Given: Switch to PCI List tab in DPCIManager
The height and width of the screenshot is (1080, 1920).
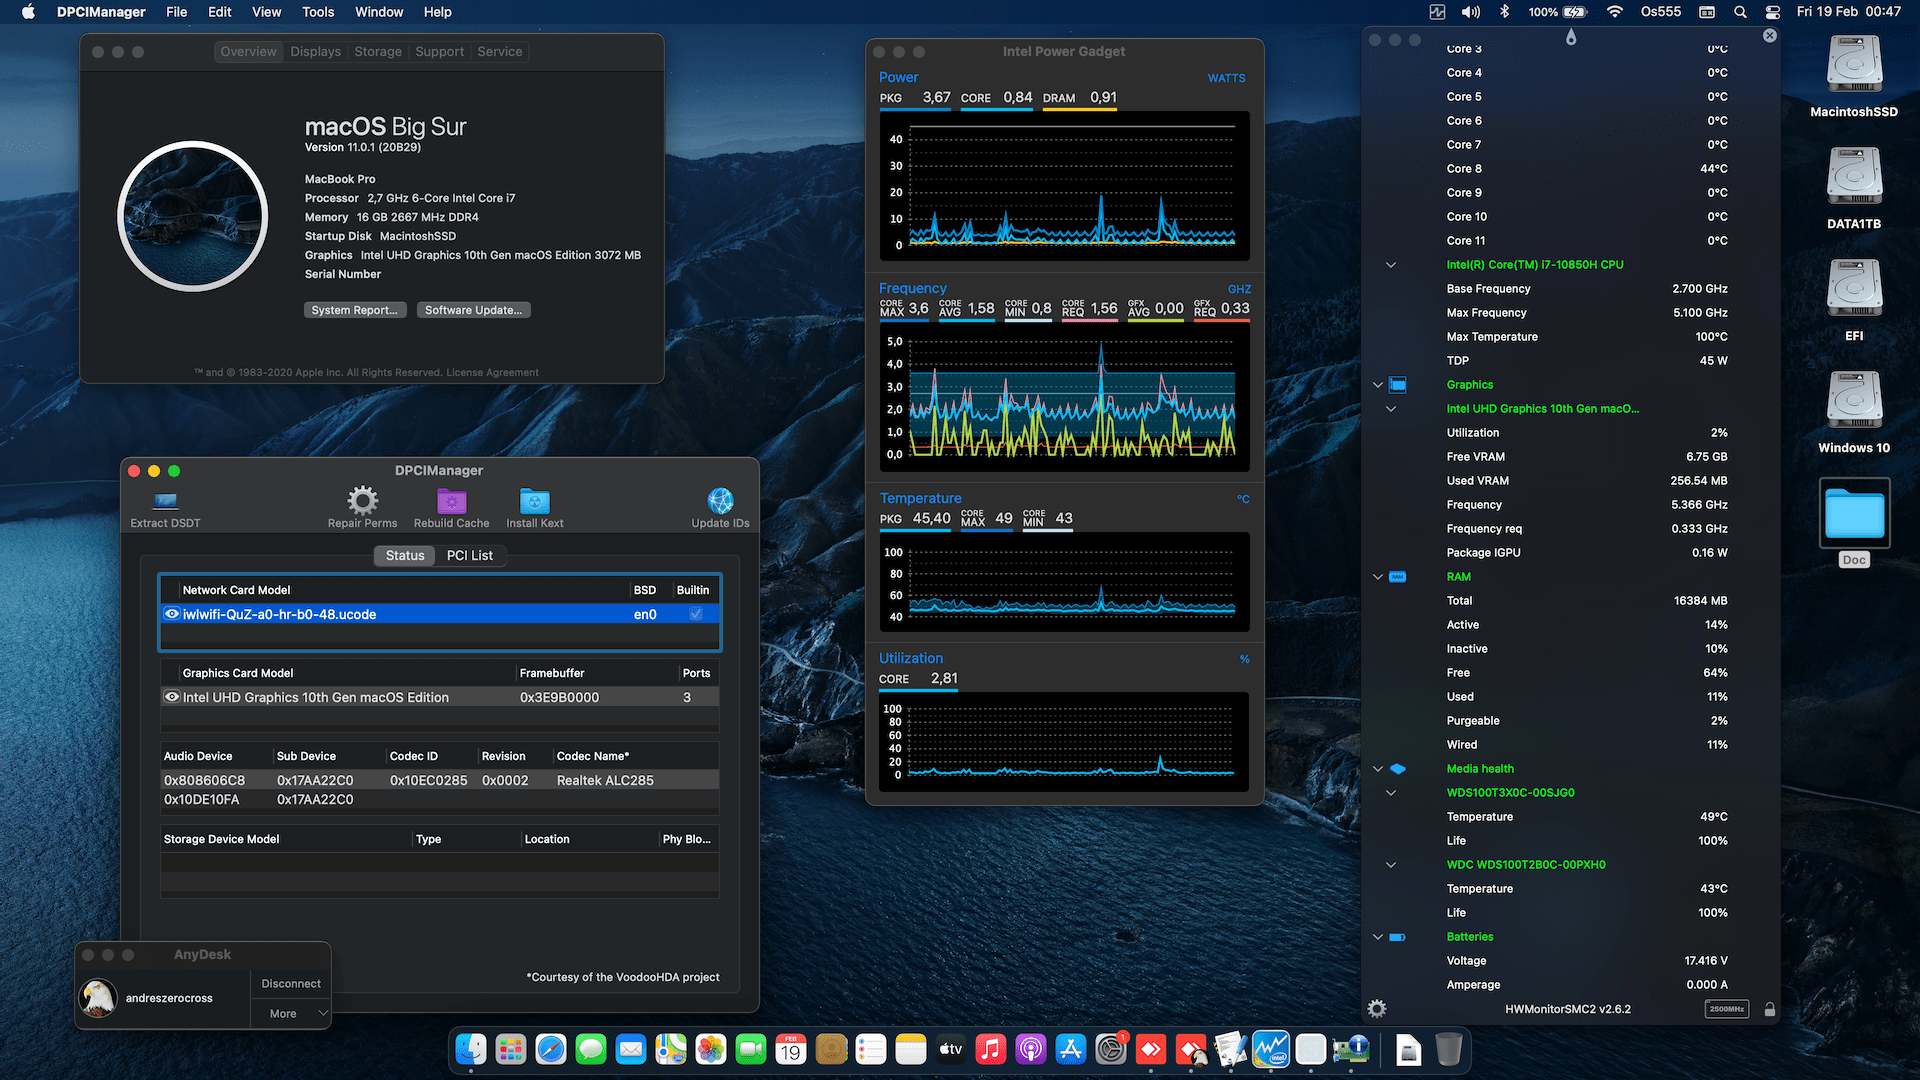Looking at the screenshot, I should coord(470,556).
